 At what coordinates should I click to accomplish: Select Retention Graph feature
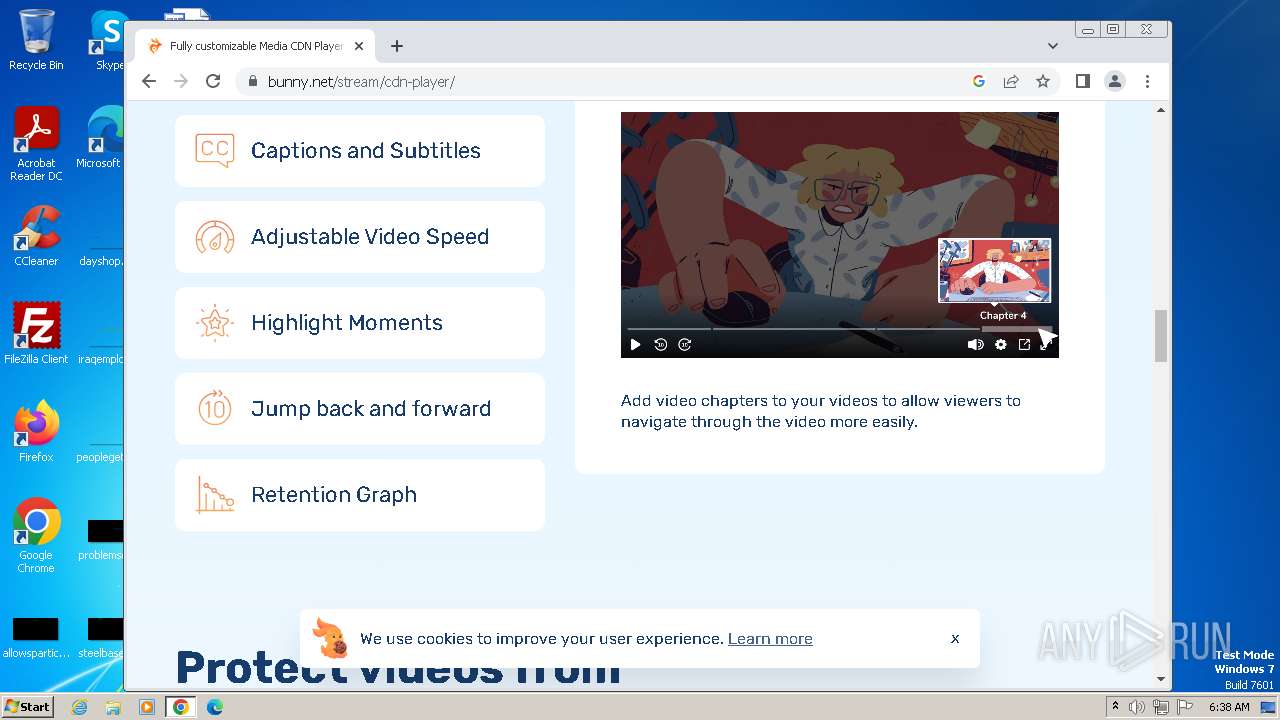[x=360, y=494]
